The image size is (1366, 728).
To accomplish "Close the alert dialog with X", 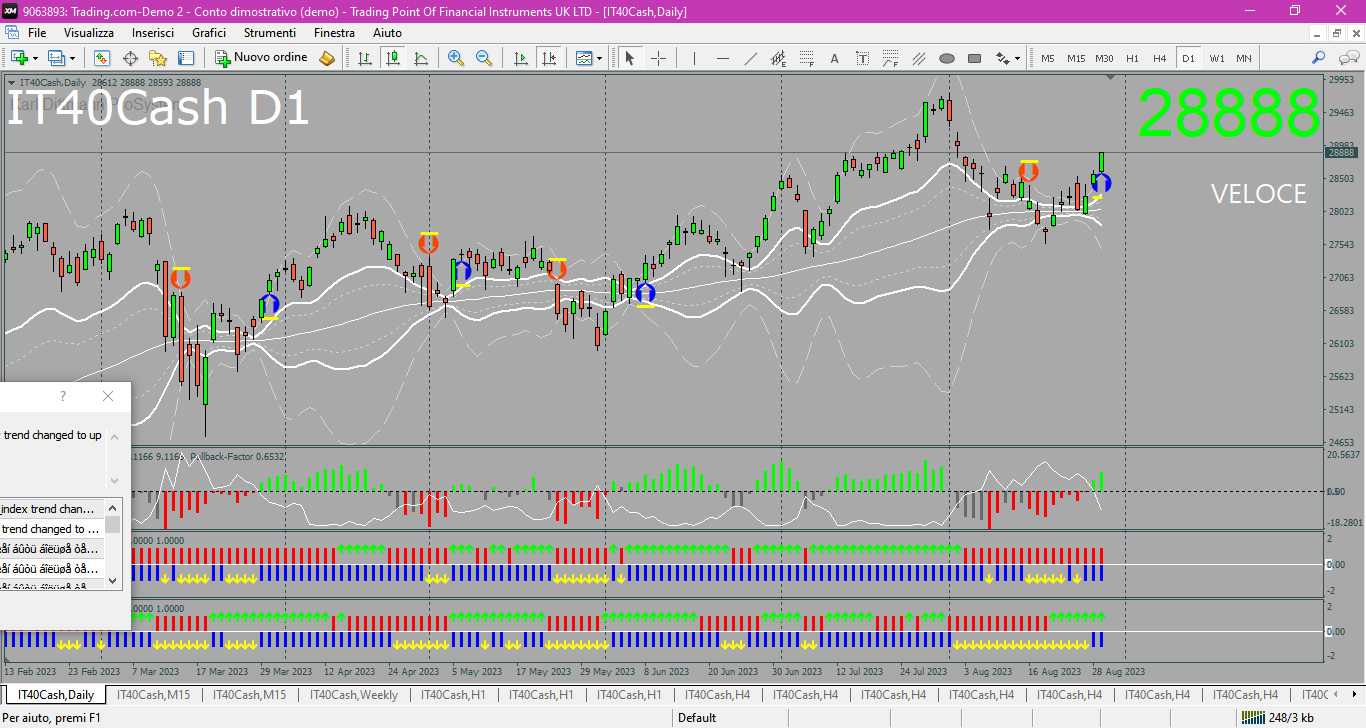I will [108, 396].
